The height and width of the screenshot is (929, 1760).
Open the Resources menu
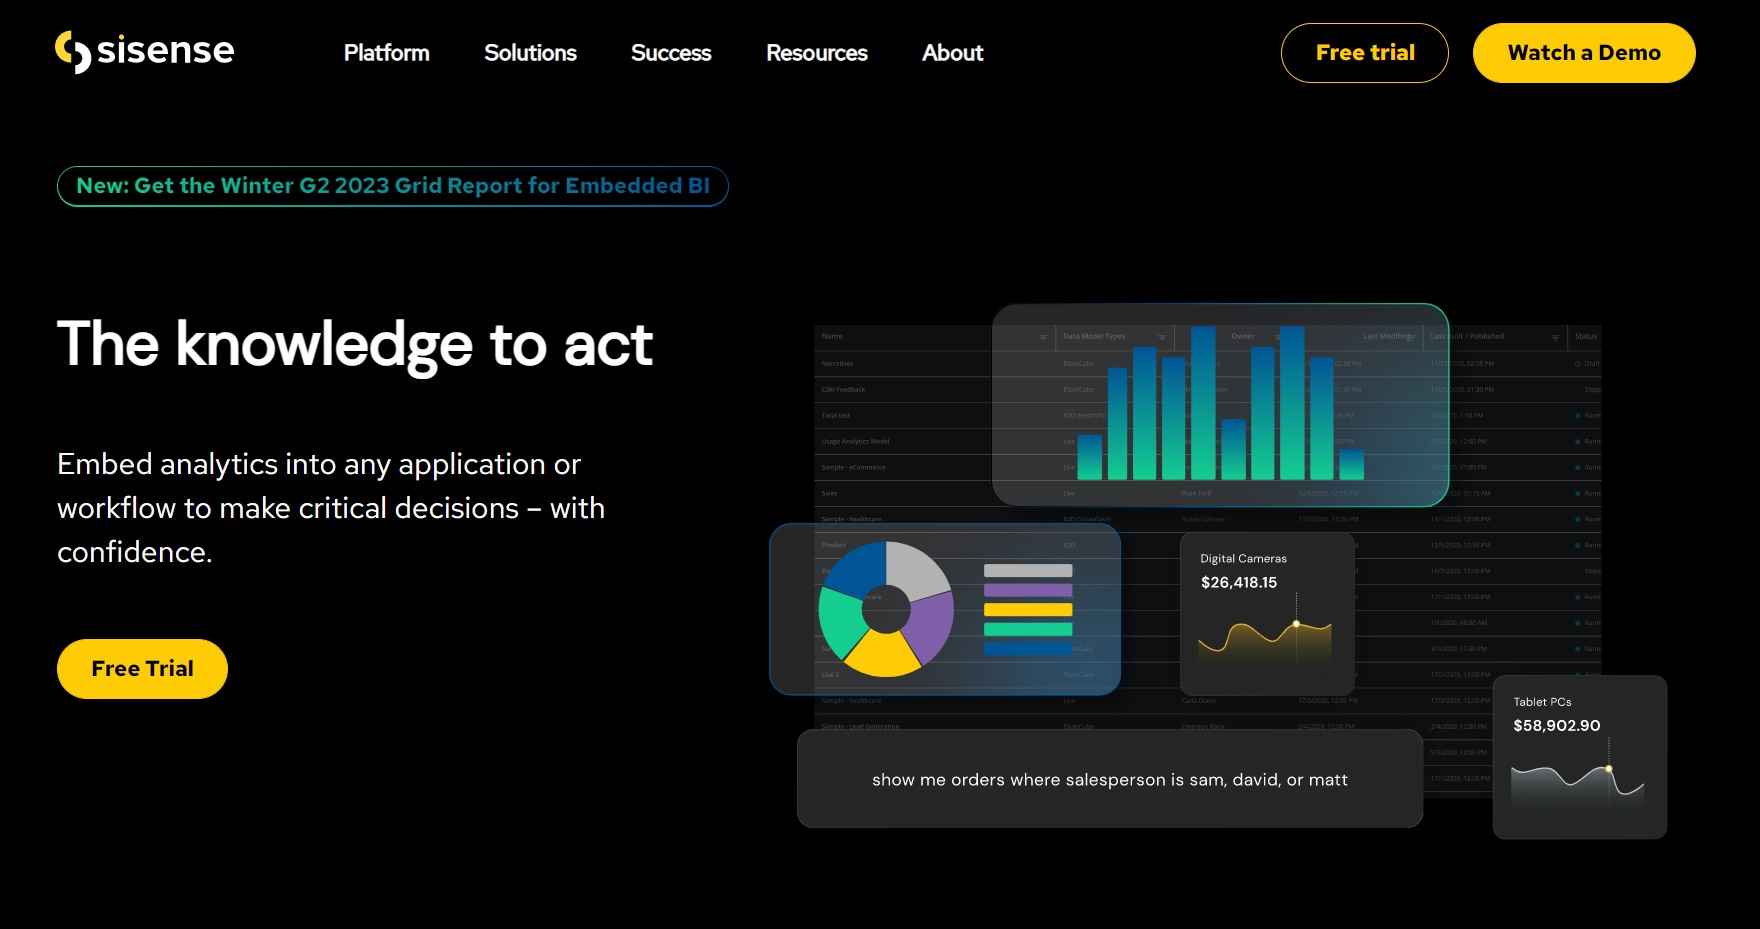coord(816,53)
